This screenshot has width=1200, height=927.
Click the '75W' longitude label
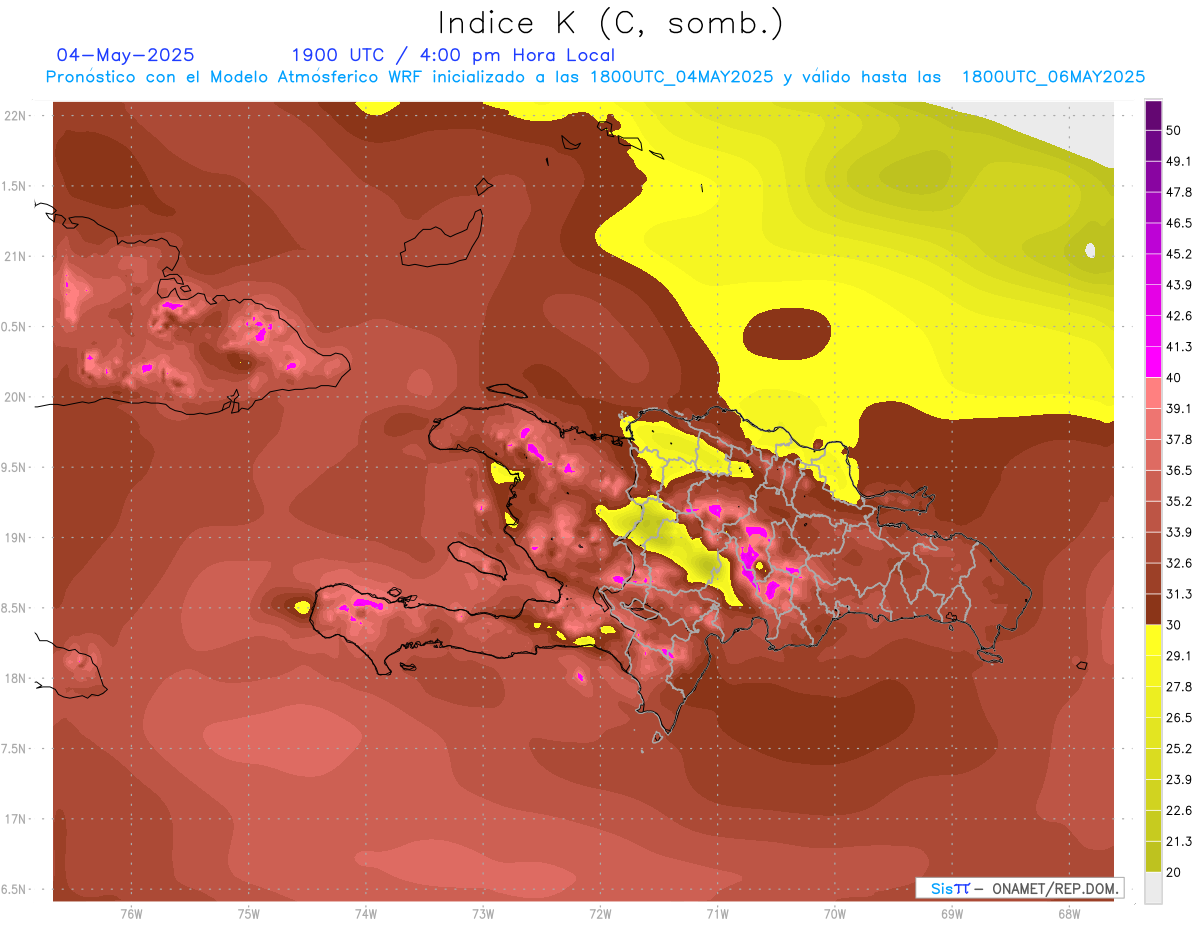[x=249, y=913]
